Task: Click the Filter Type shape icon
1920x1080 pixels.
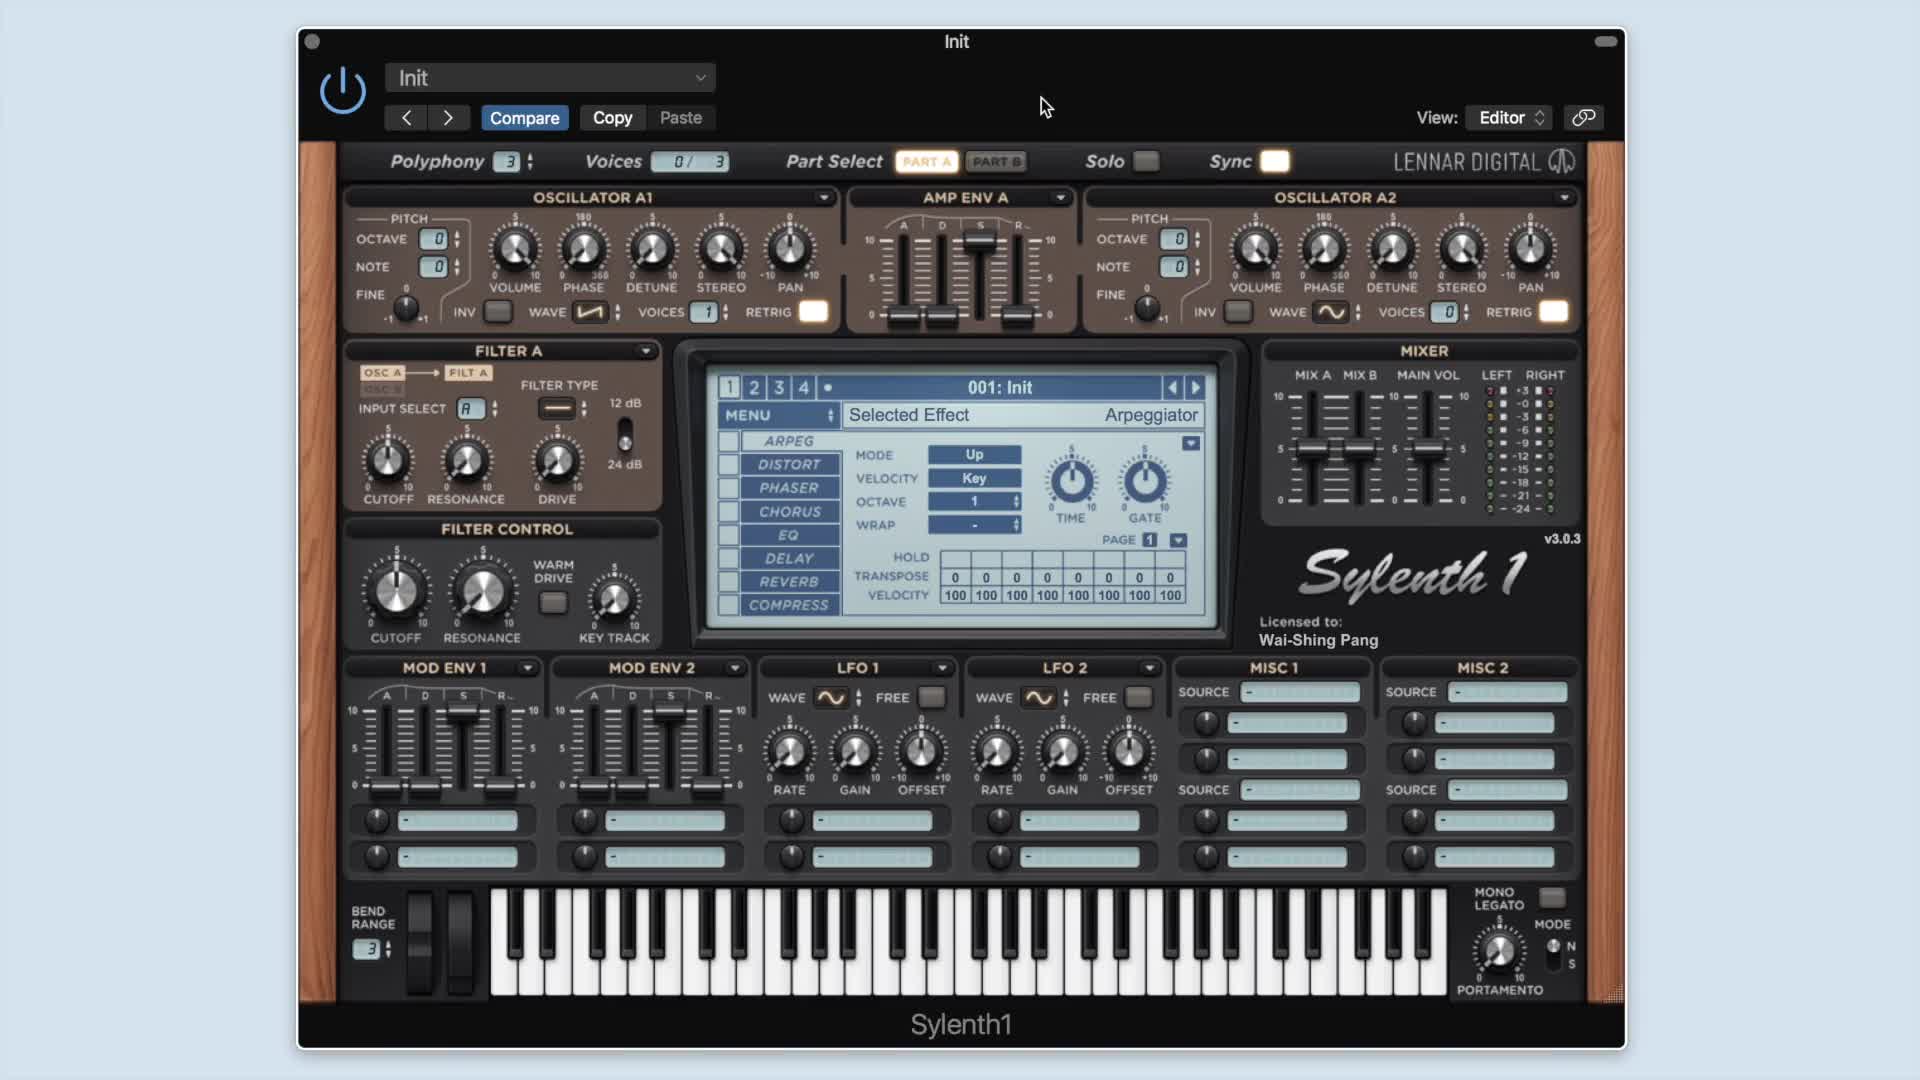Action: tap(557, 408)
